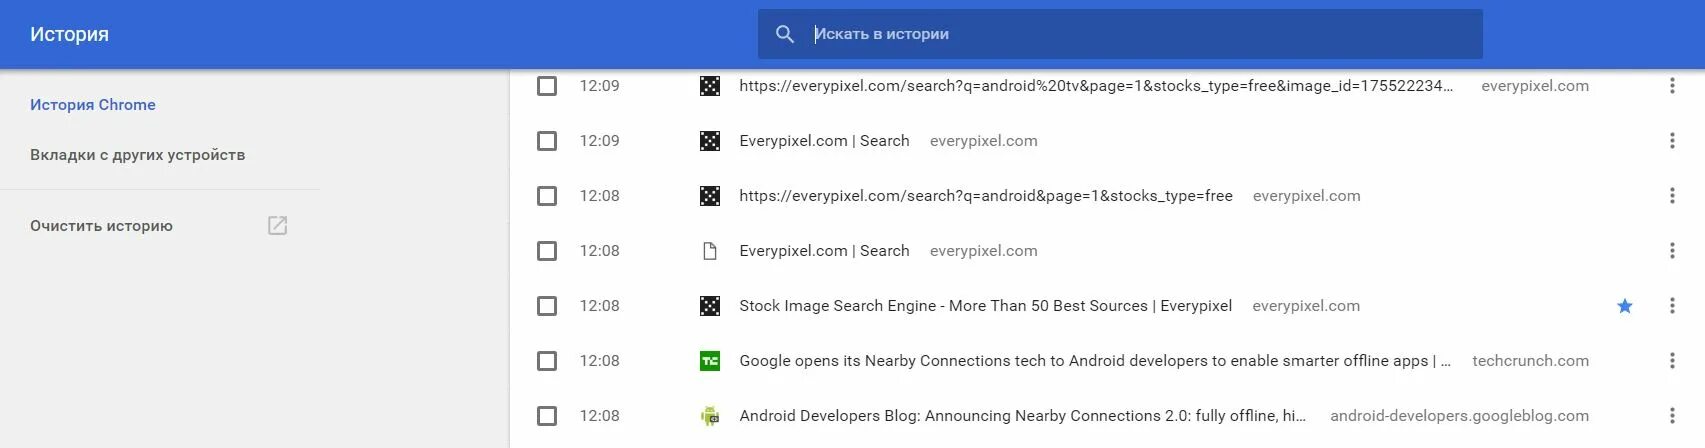This screenshot has height=448, width=1705.
Task: Click 12:09 time of android tv entry
Action: pos(600,86)
